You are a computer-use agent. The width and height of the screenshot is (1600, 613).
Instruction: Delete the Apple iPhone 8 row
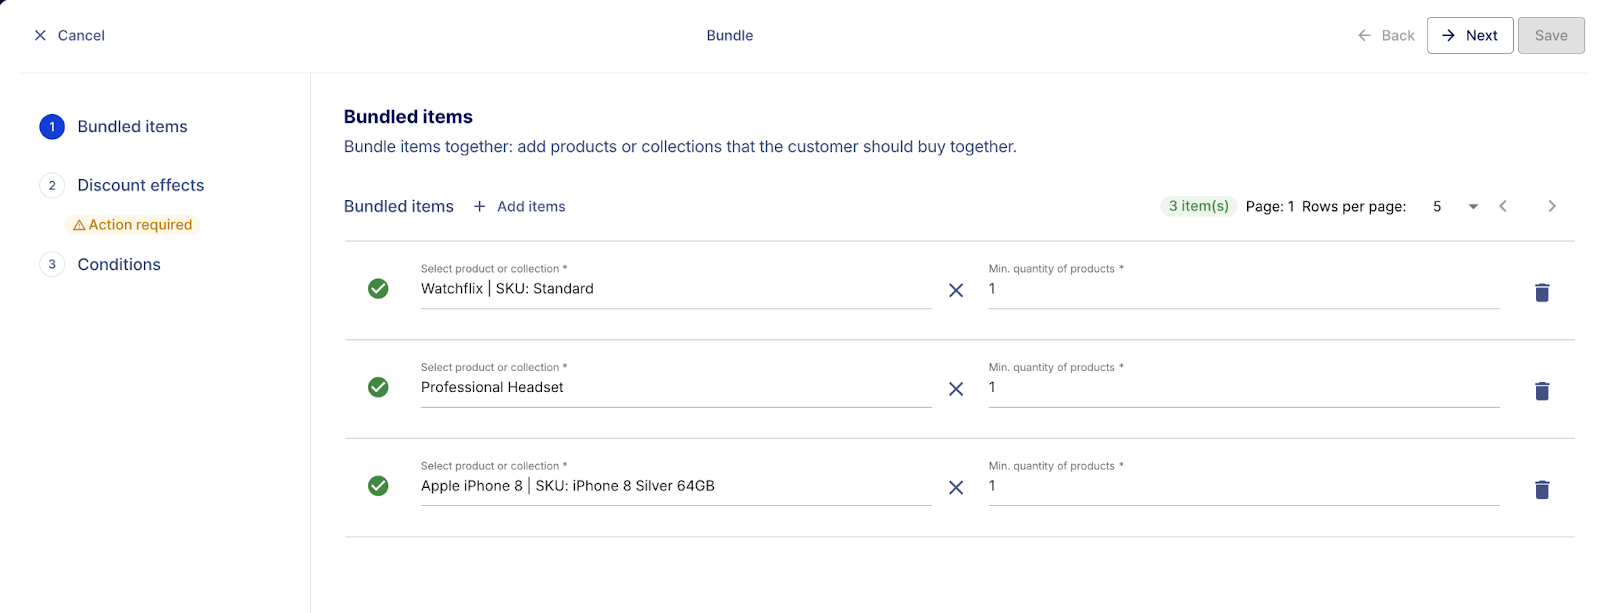[x=1541, y=489]
